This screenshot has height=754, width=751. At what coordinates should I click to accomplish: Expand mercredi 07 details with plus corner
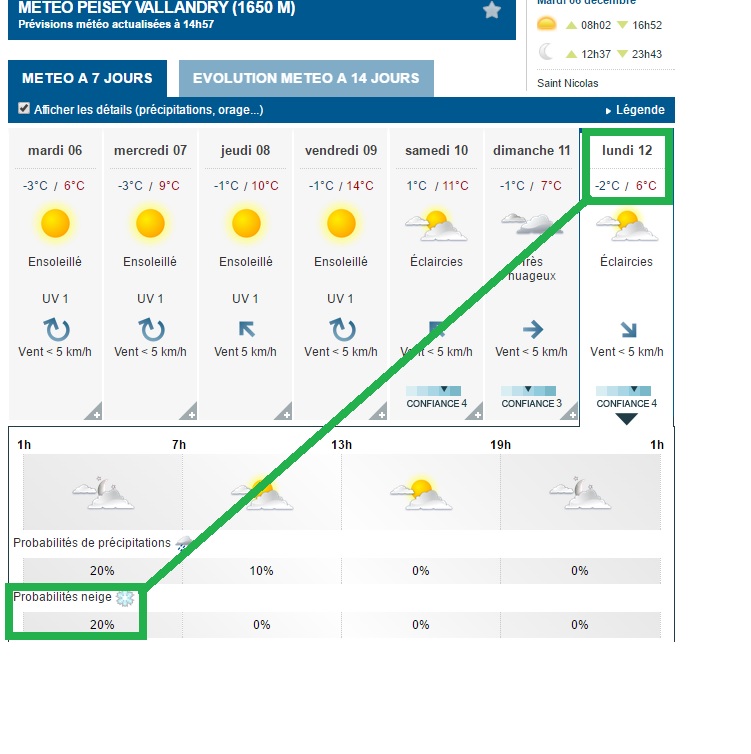190,412
